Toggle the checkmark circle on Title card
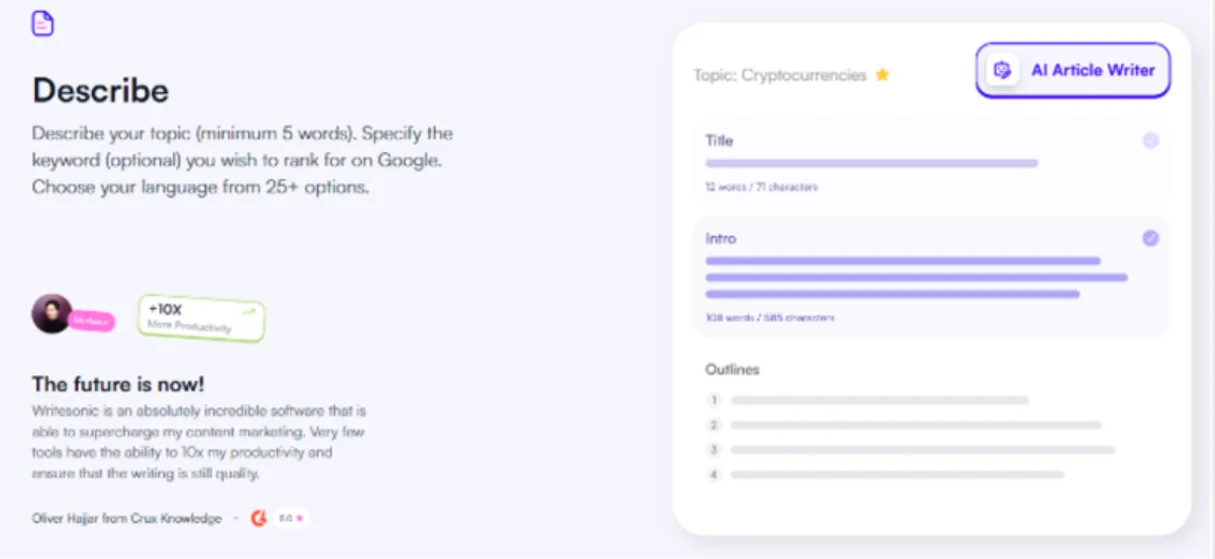The width and height of the screenshot is (1215, 559). point(1151,141)
